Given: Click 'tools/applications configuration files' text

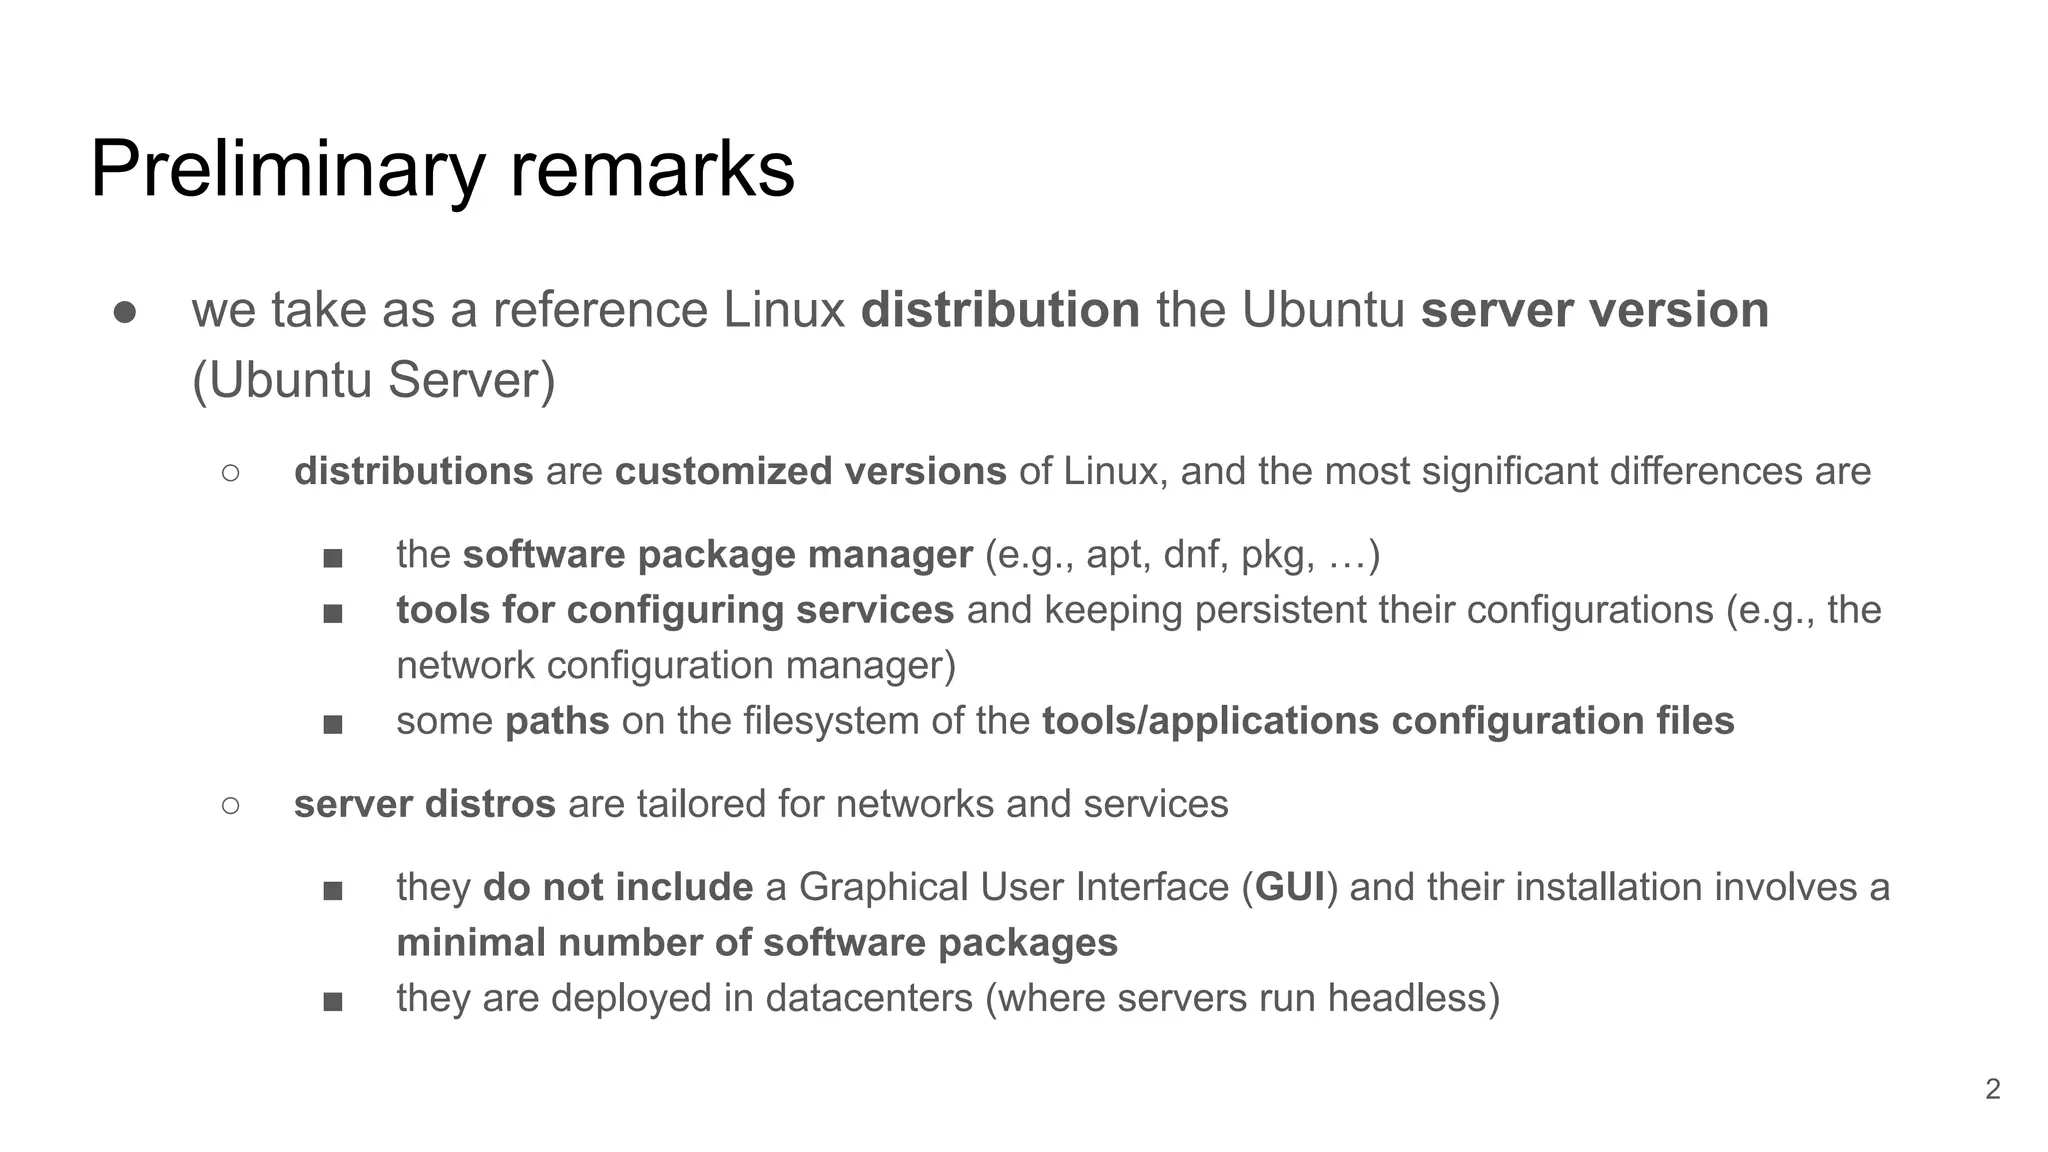Looking at the screenshot, I should coord(1388,721).
